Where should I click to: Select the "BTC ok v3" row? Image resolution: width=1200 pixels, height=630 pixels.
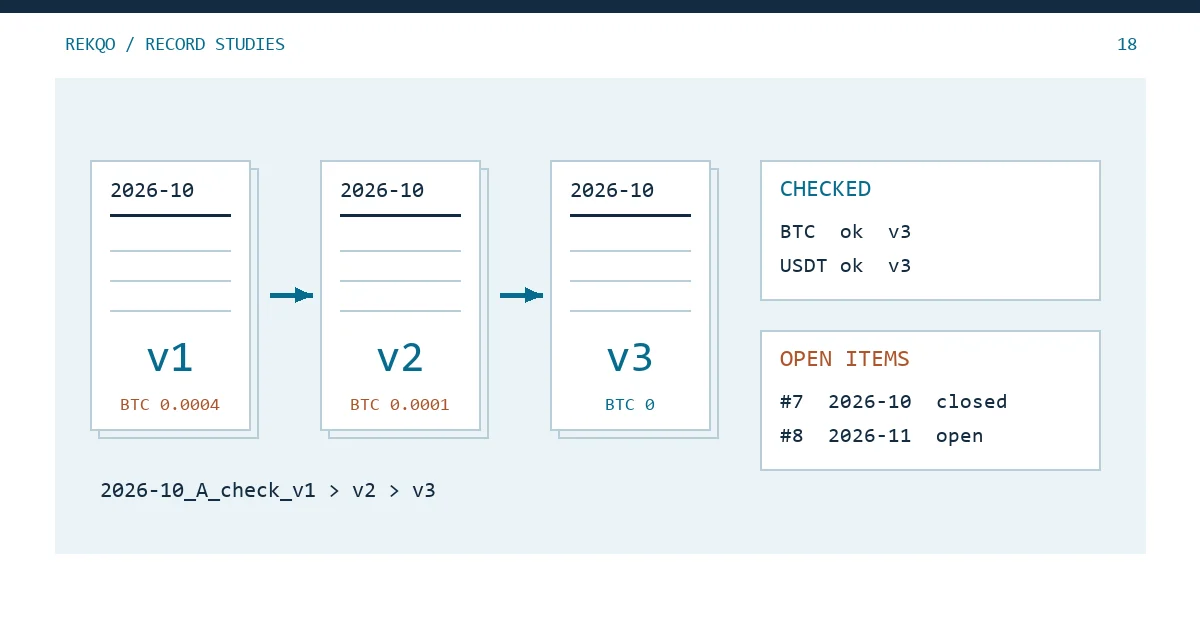click(846, 232)
